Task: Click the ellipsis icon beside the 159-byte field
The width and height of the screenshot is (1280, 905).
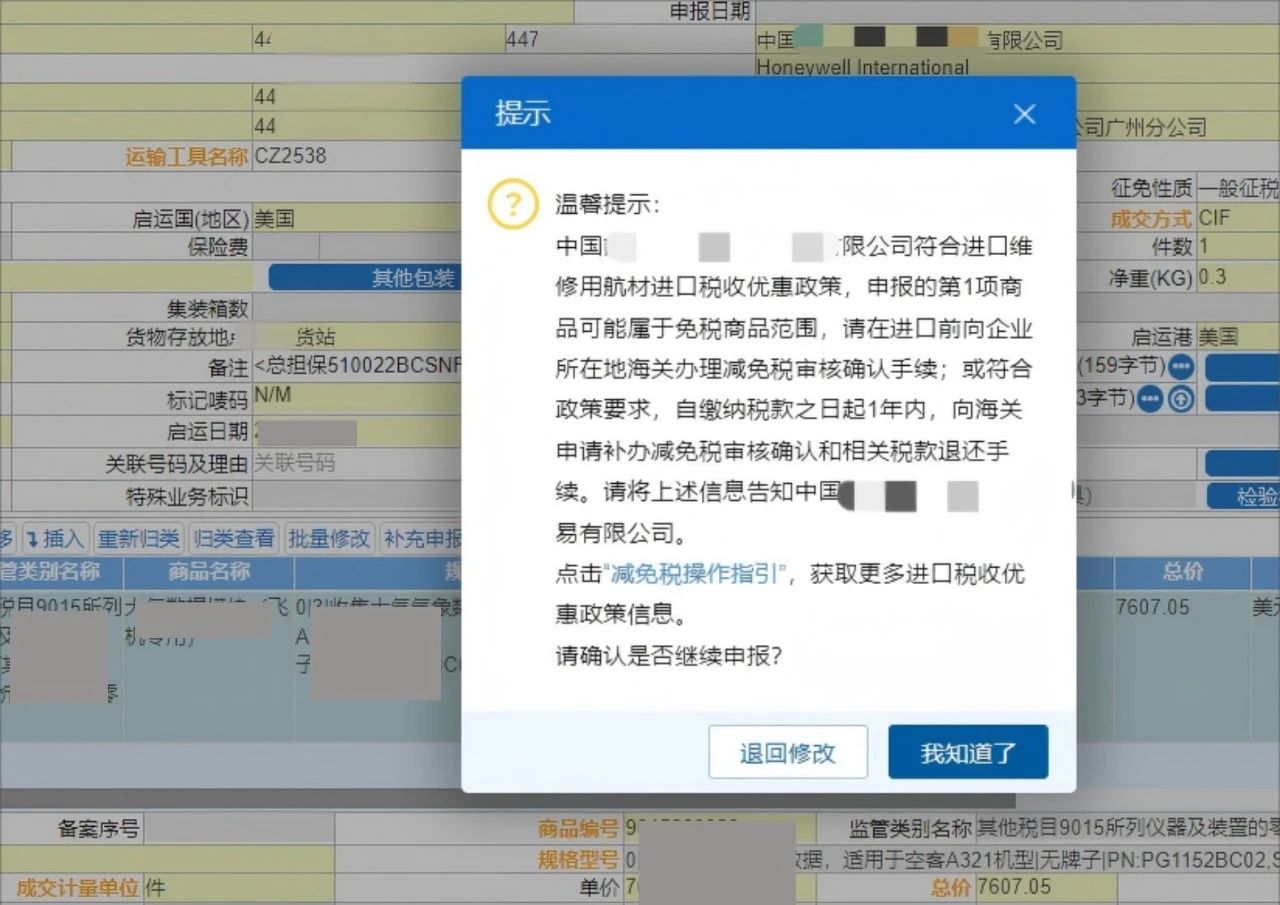Action: tap(1181, 366)
